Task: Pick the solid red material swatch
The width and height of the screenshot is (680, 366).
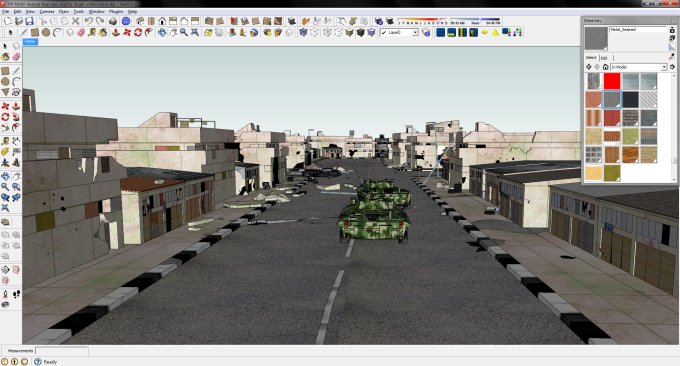Action: click(x=612, y=81)
